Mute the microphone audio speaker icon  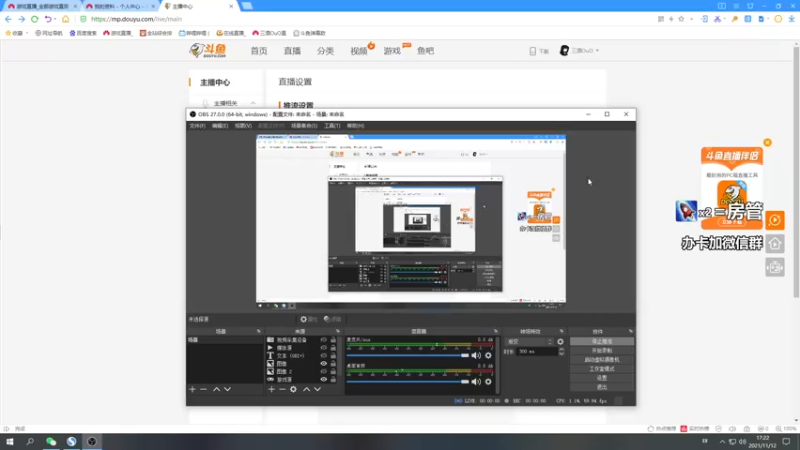pyautogui.click(x=476, y=355)
